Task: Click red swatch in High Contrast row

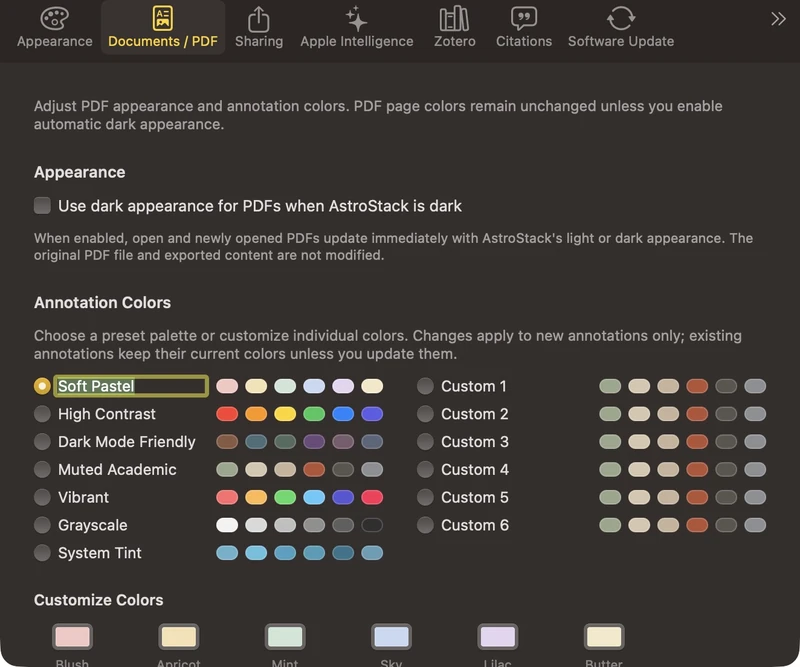Action: (227, 414)
